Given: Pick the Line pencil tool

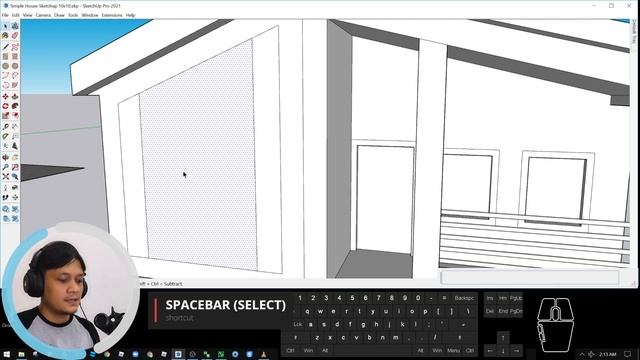Looking at the screenshot, I should click(5, 47).
